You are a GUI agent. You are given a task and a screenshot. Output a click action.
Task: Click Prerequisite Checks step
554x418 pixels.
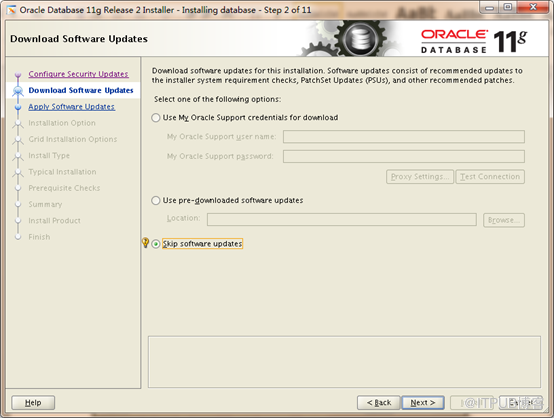click(x=64, y=188)
